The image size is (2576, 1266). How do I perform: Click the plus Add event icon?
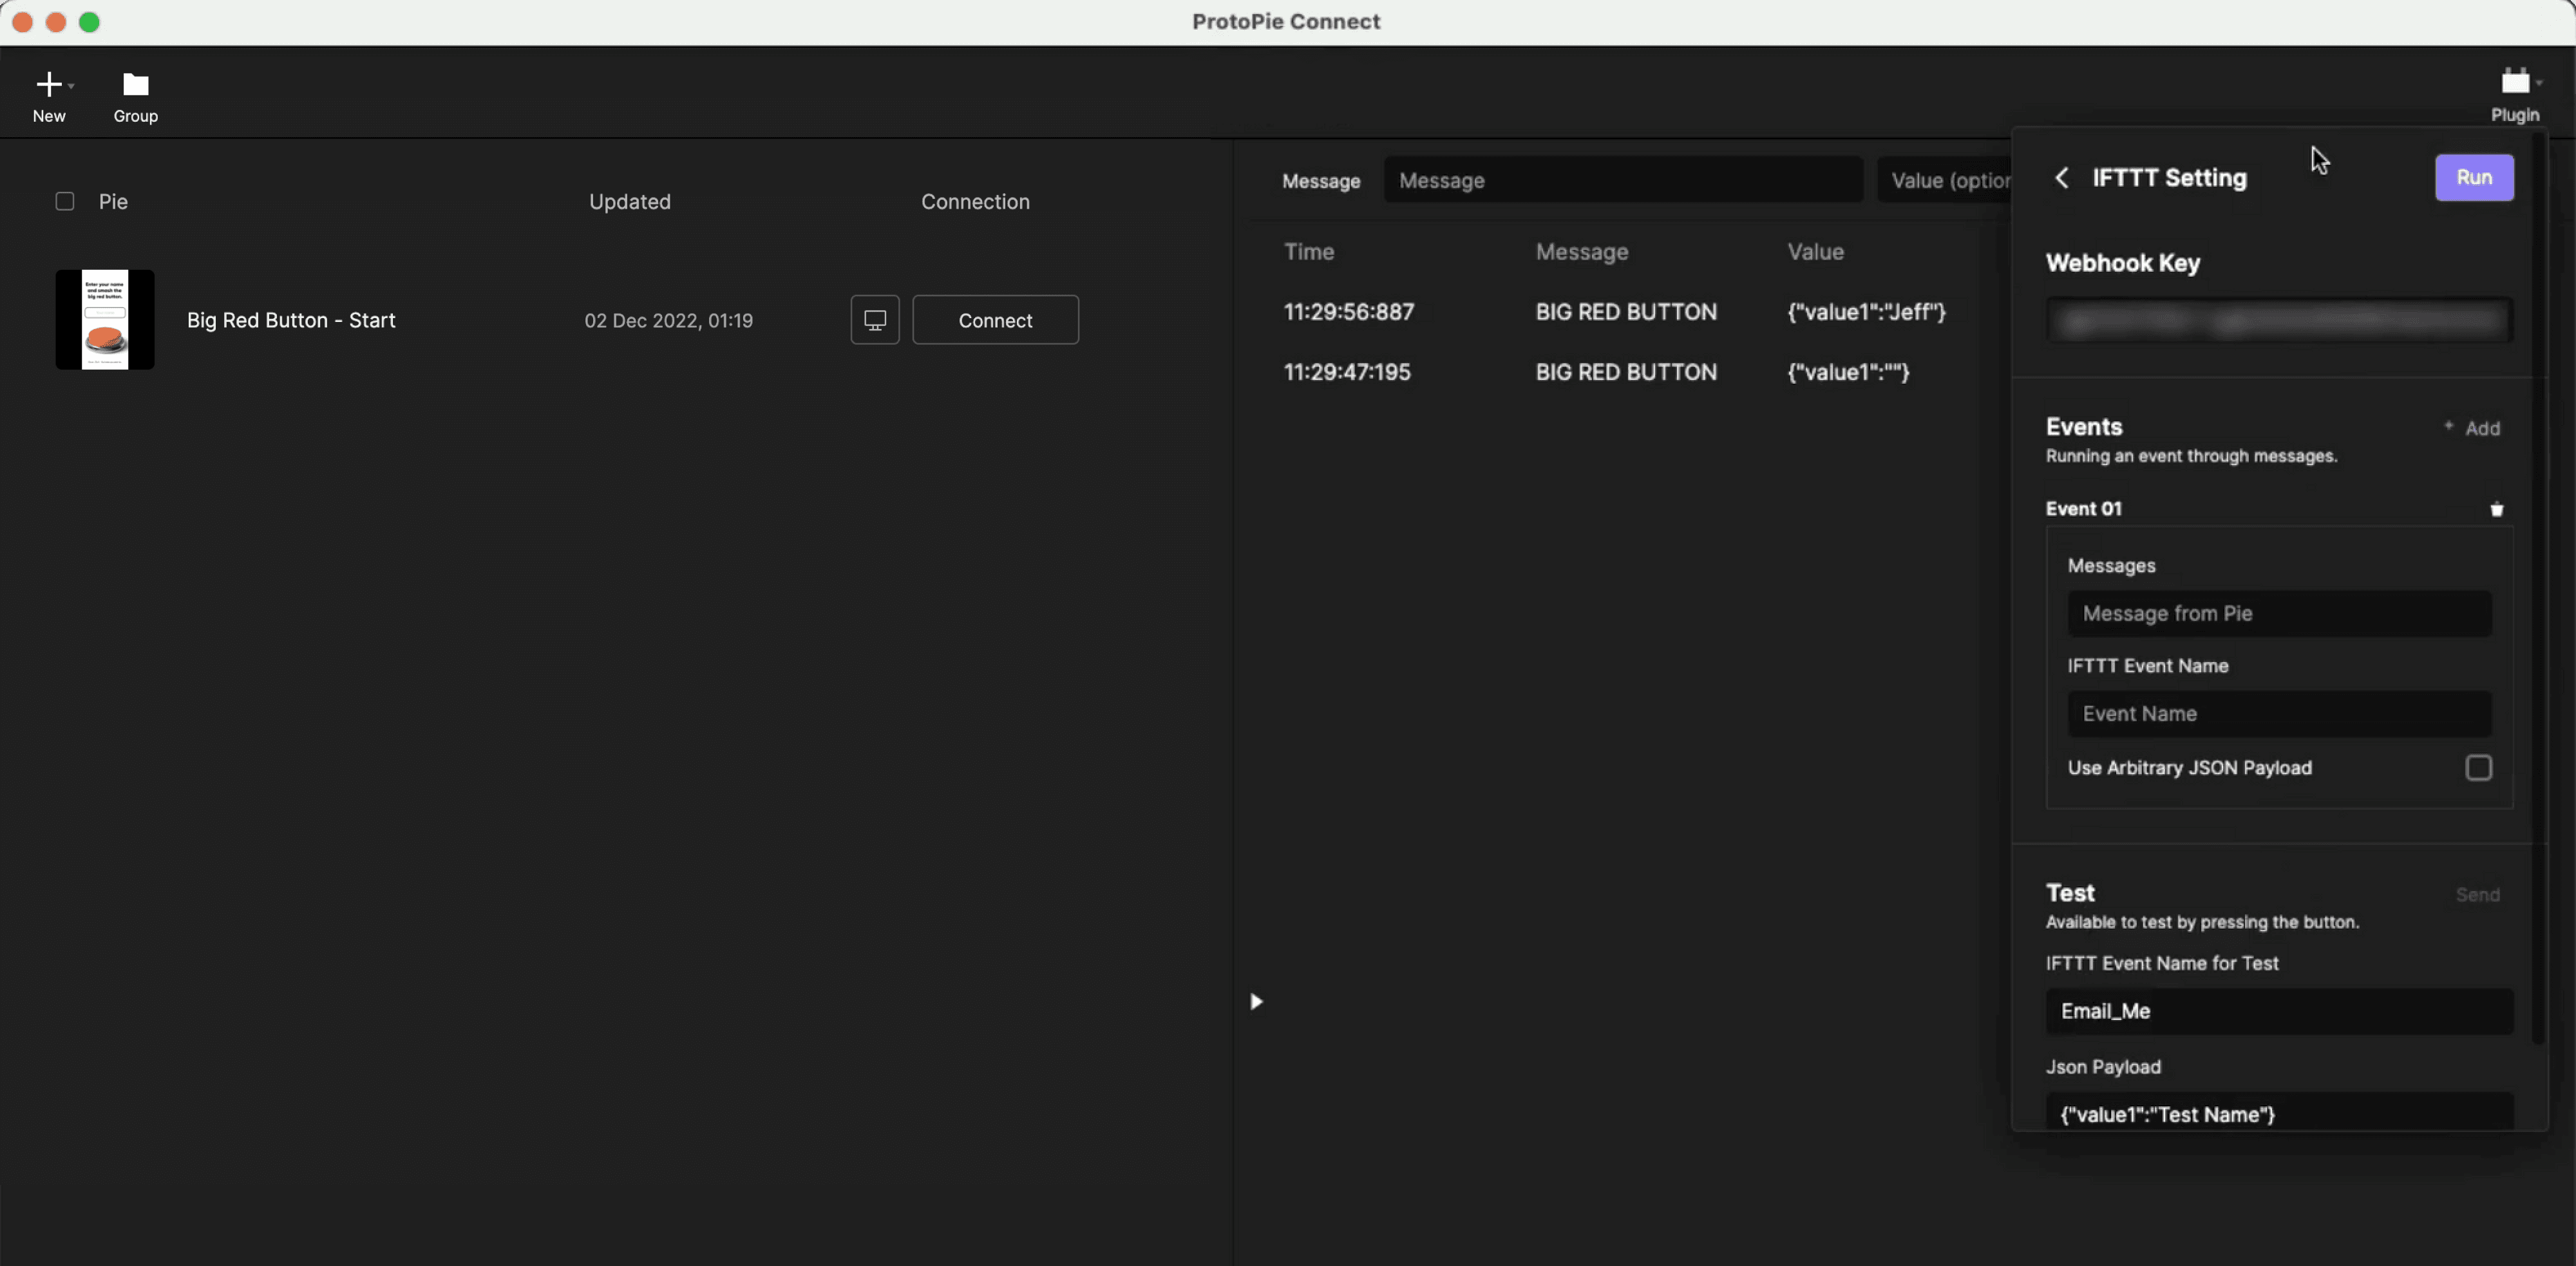(2449, 427)
